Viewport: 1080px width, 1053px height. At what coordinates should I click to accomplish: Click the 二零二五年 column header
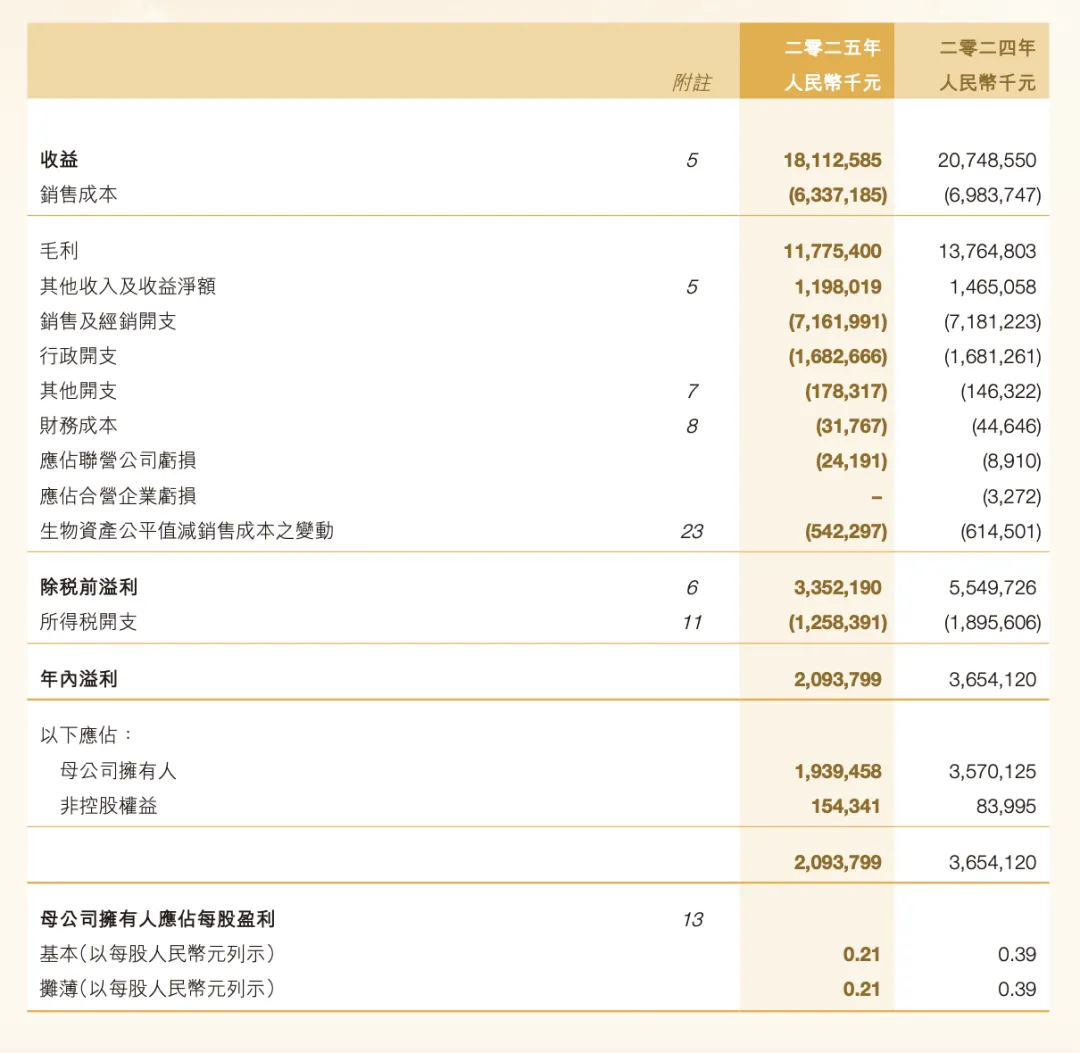832,48
